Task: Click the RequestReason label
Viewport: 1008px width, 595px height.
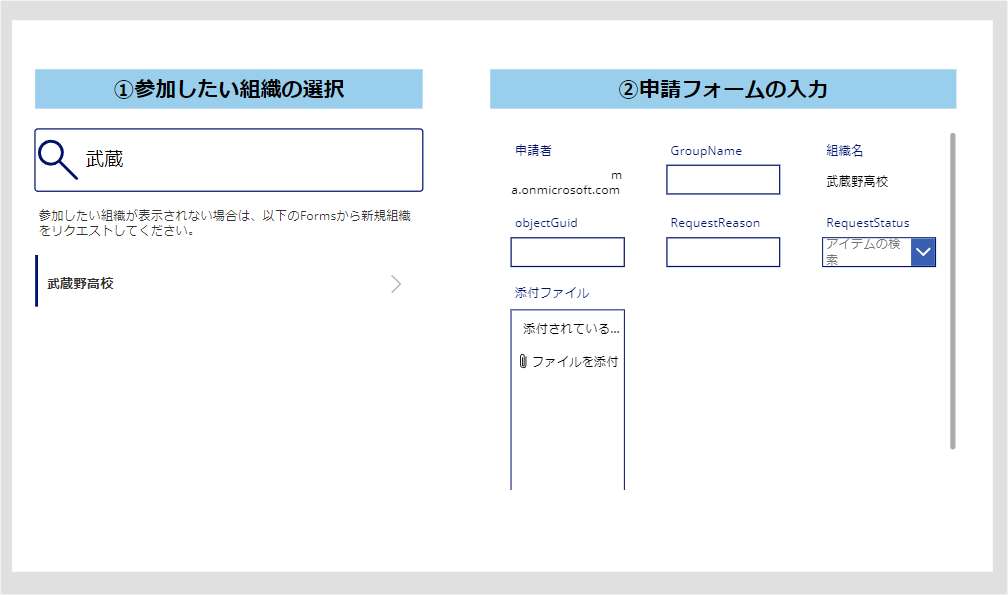Action: tap(715, 223)
